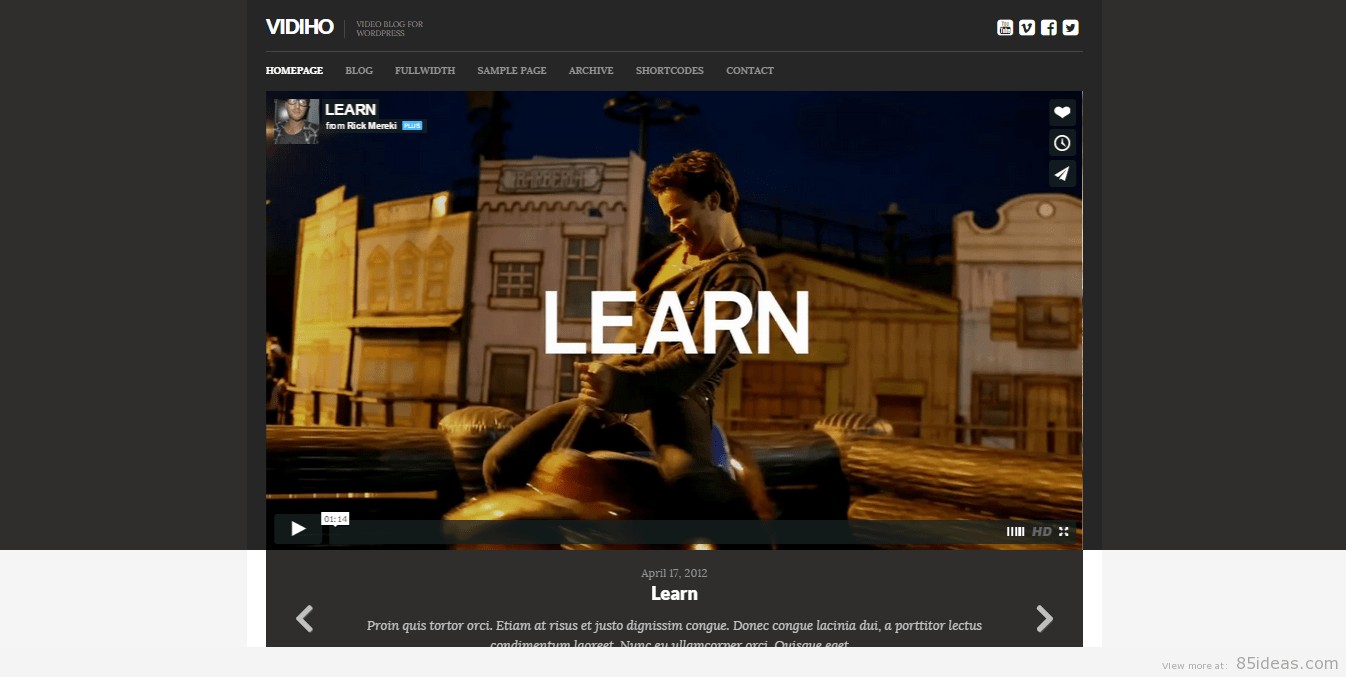Viewport: 1346px width, 677px height.
Task: Enter fullscreen video mode
Action: click(1064, 532)
